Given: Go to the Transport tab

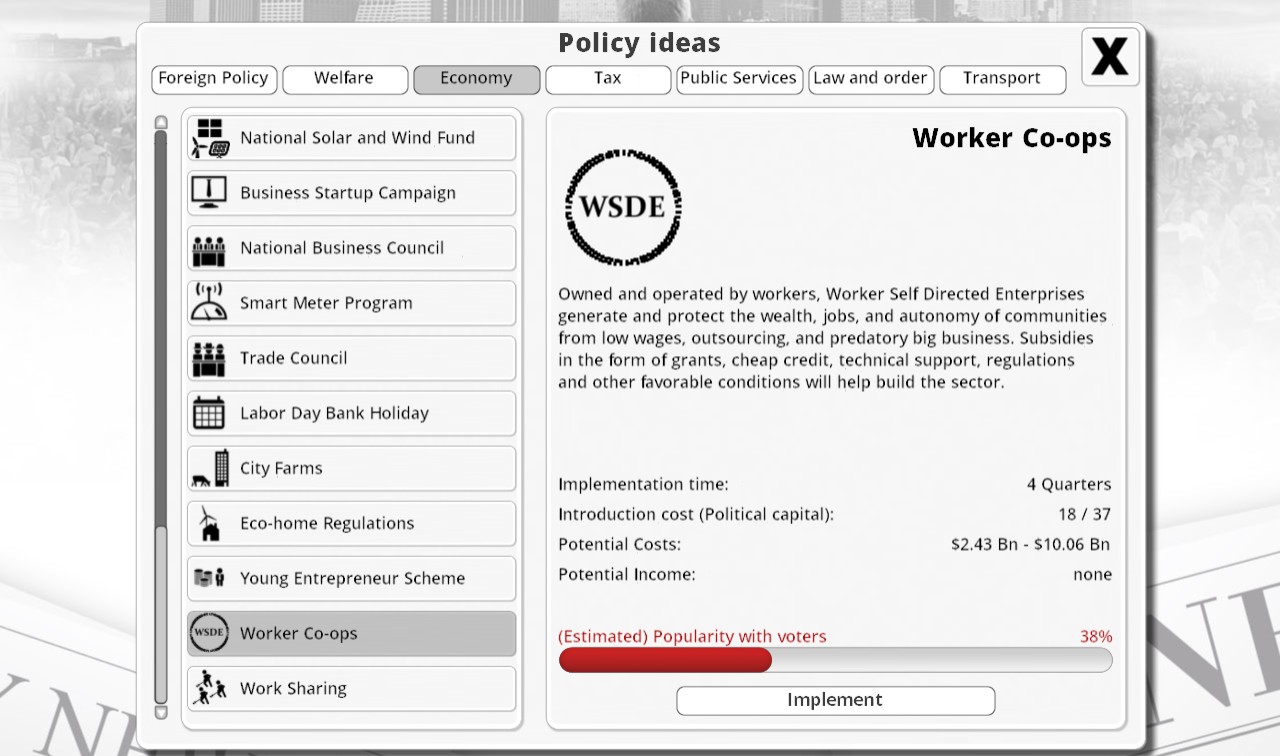Looking at the screenshot, I should click(x=1002, y=79).
